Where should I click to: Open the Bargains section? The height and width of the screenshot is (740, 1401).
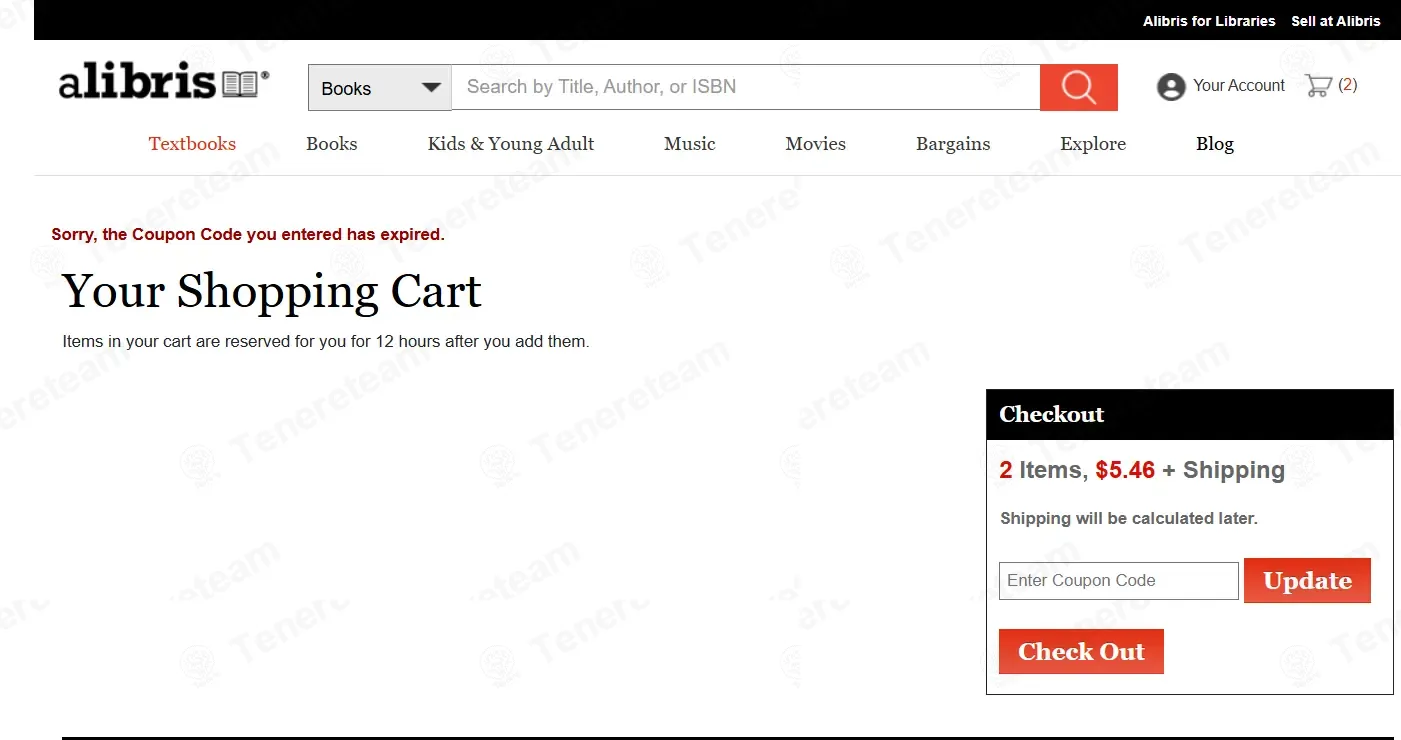coord(953,144)
